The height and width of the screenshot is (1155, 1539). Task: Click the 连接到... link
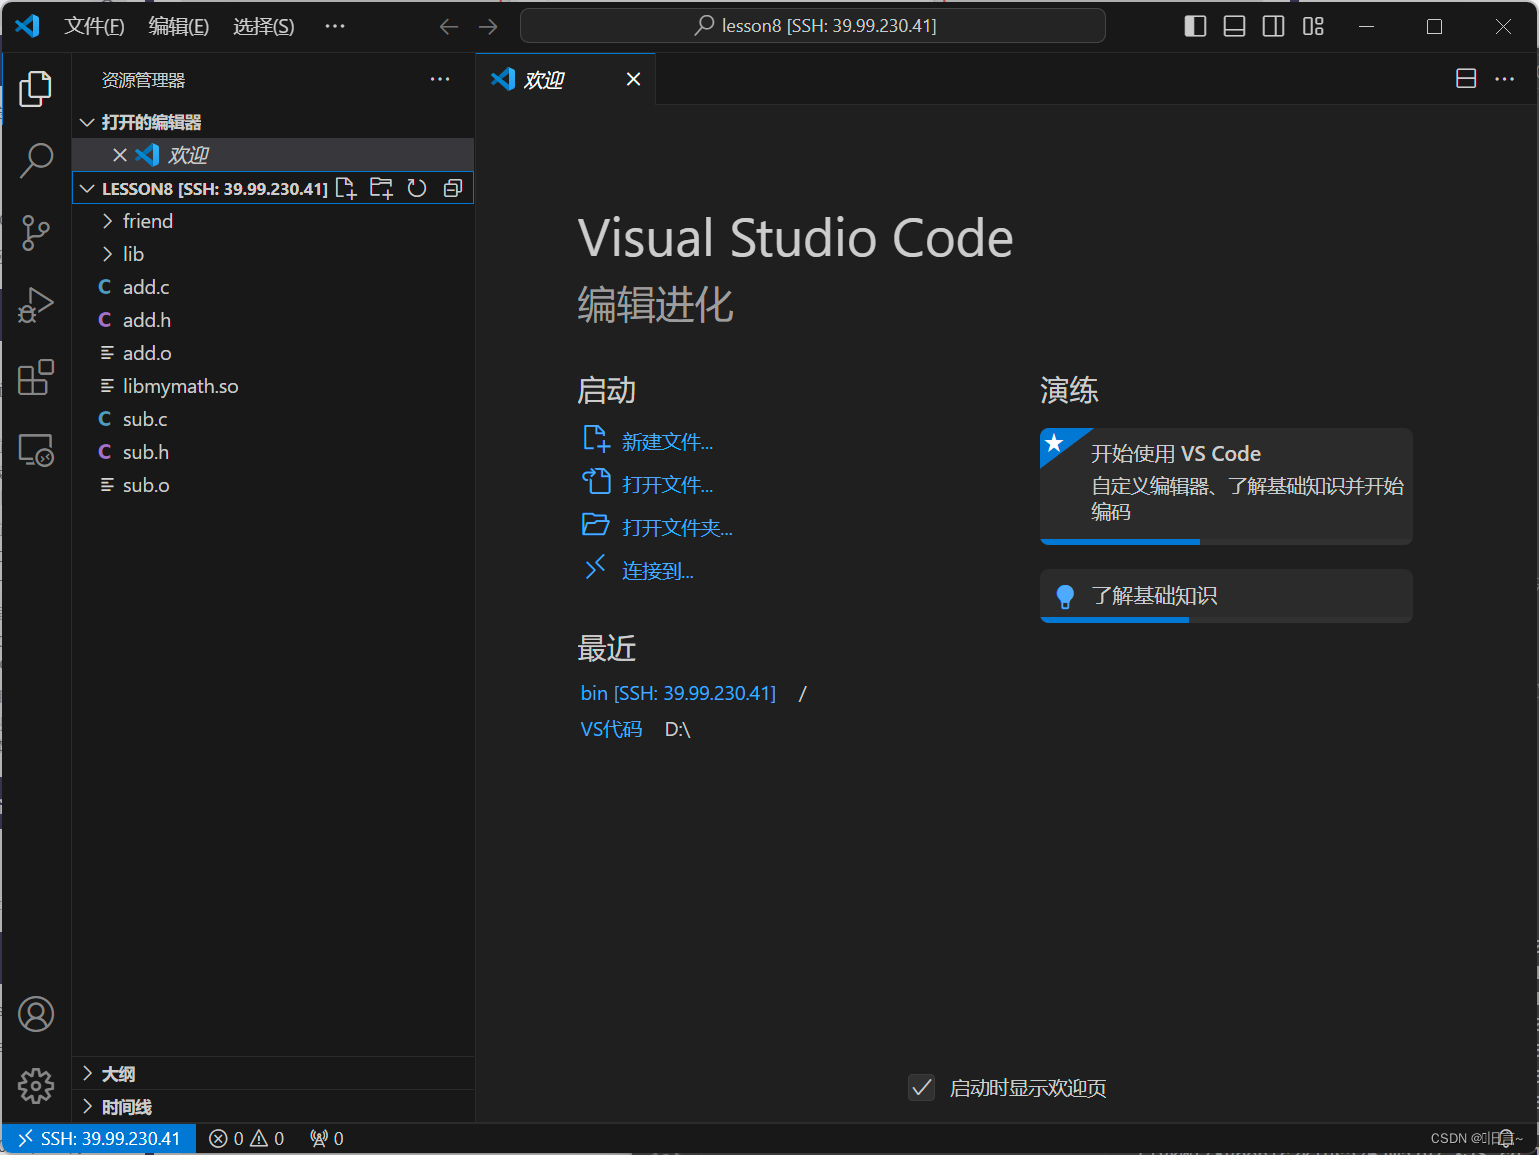657,571
